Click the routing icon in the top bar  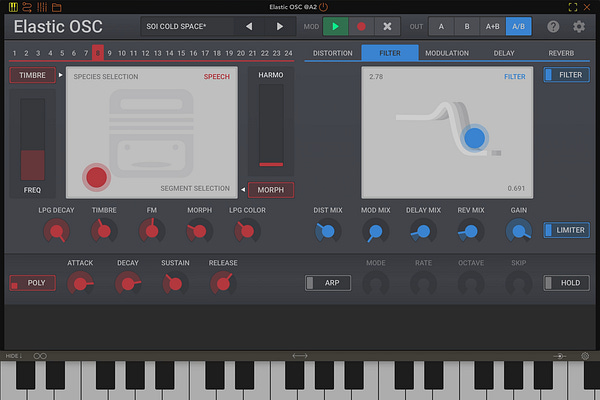tap(27, 7)
